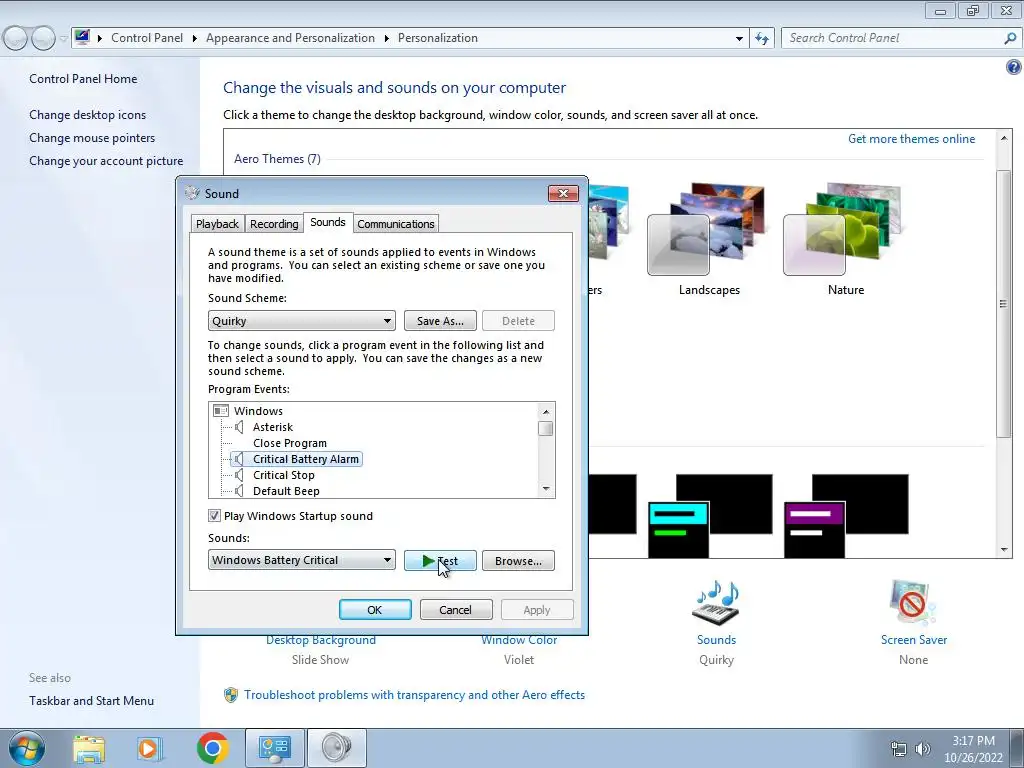Screen dimensions: 1024x768
Task: Click the taskbar clock
Action: pyautogui.click(x=973, y=749)
